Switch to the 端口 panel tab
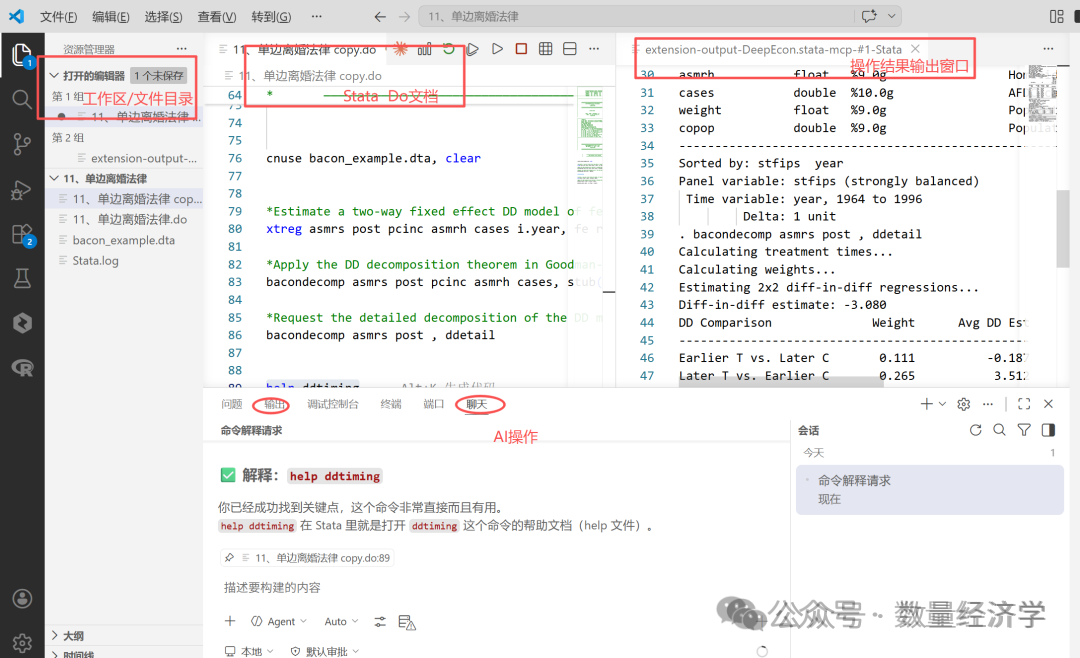 click(433, 404)
